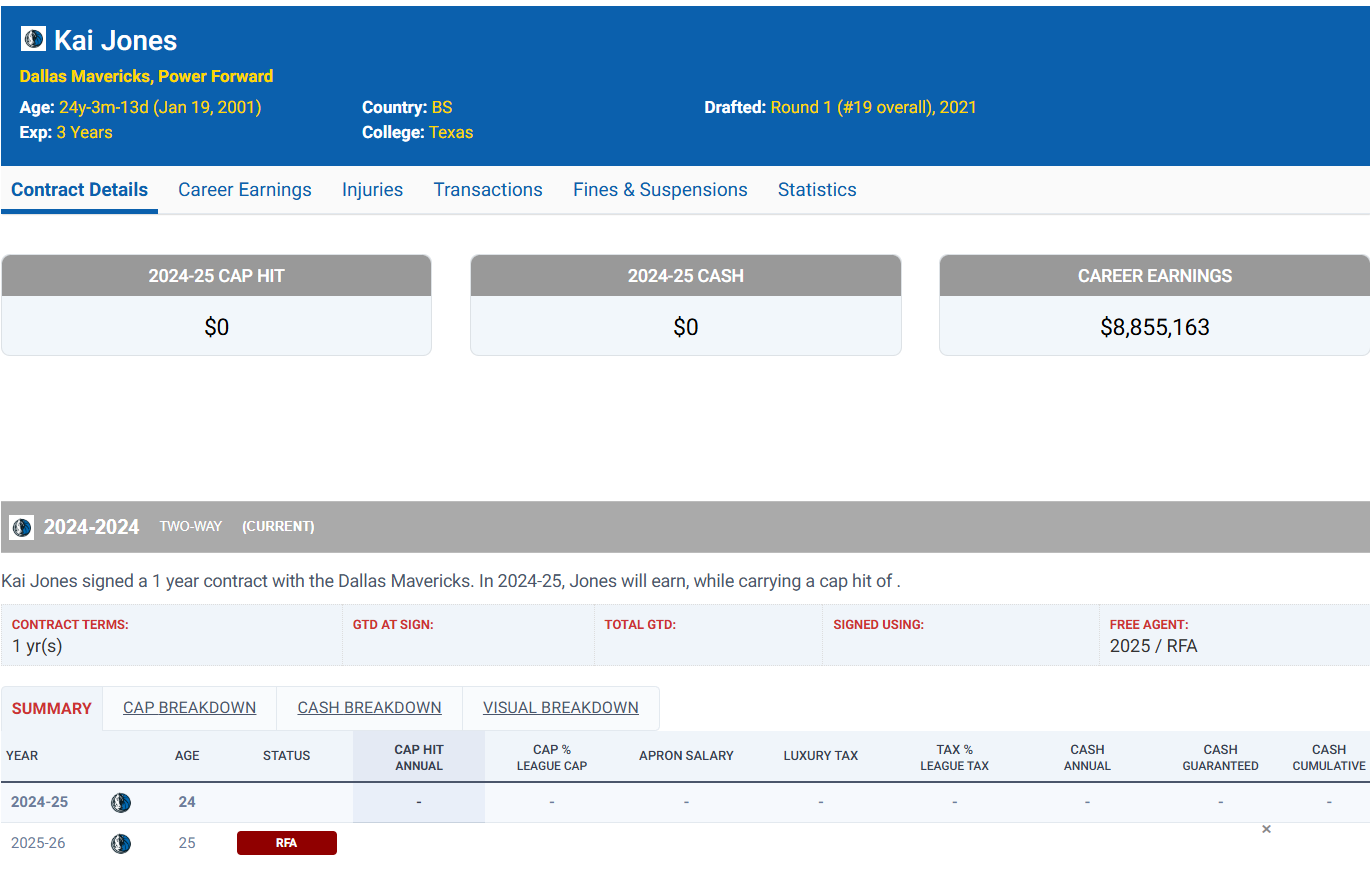Image resolution: width=1370 pixels, height=873 pixels.
Task: Click the Cash Annual column header
Action: (1088, 757)
